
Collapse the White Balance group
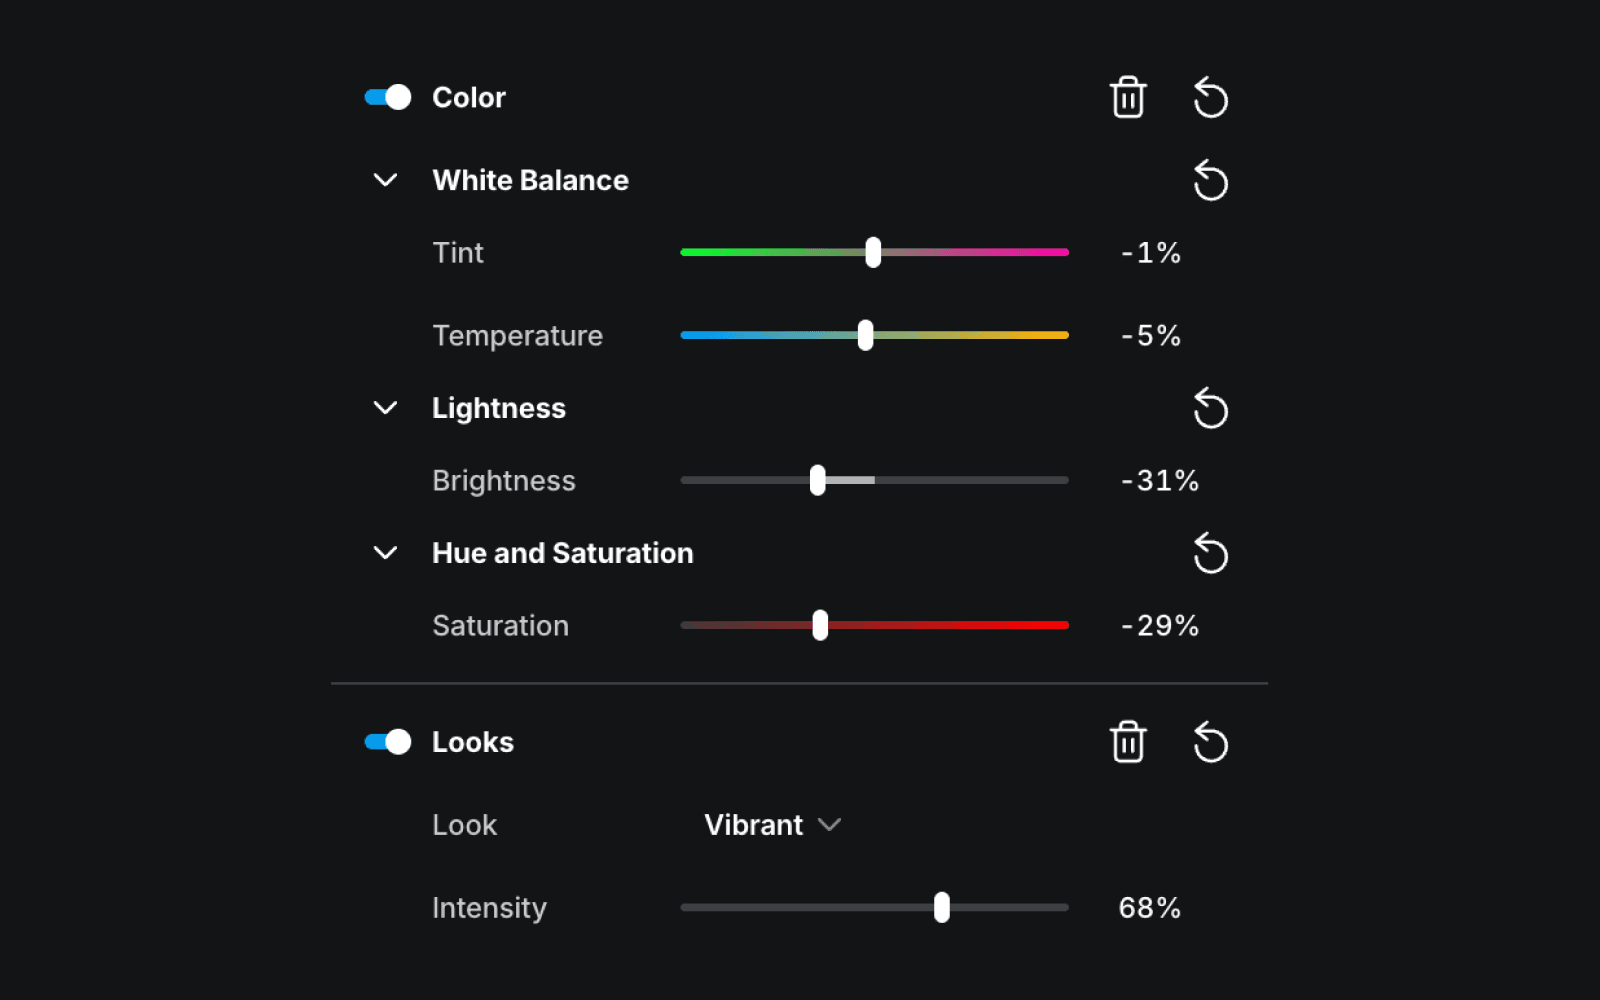coord(385,180)
